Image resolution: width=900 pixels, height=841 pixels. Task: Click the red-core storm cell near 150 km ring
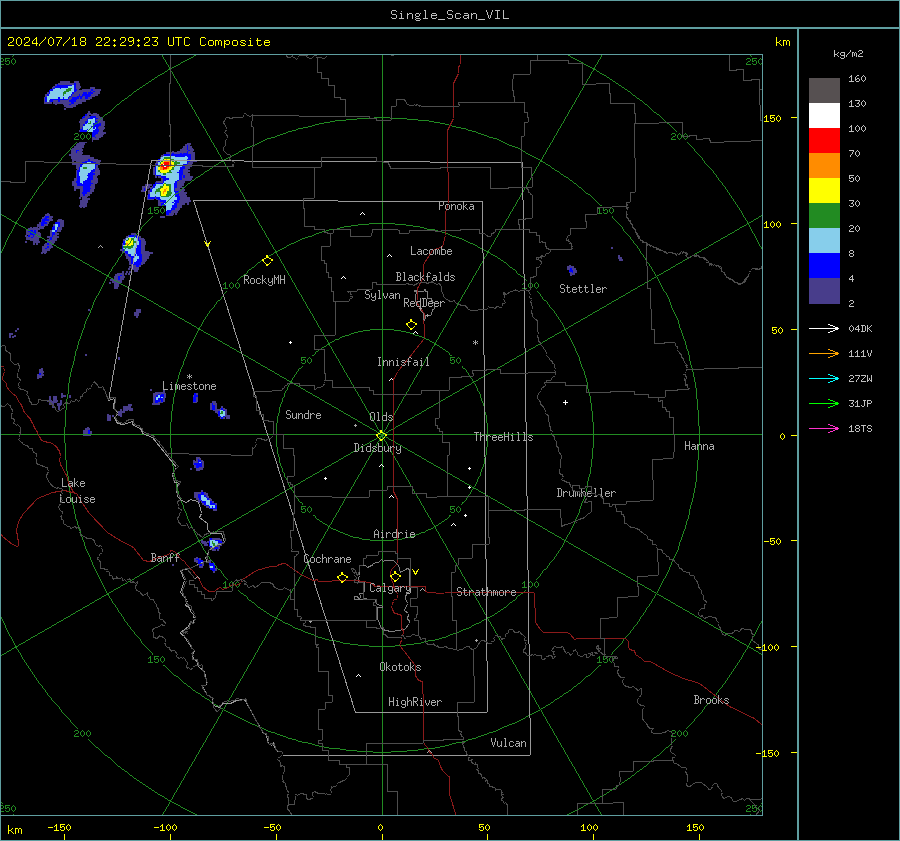point(166,165)
